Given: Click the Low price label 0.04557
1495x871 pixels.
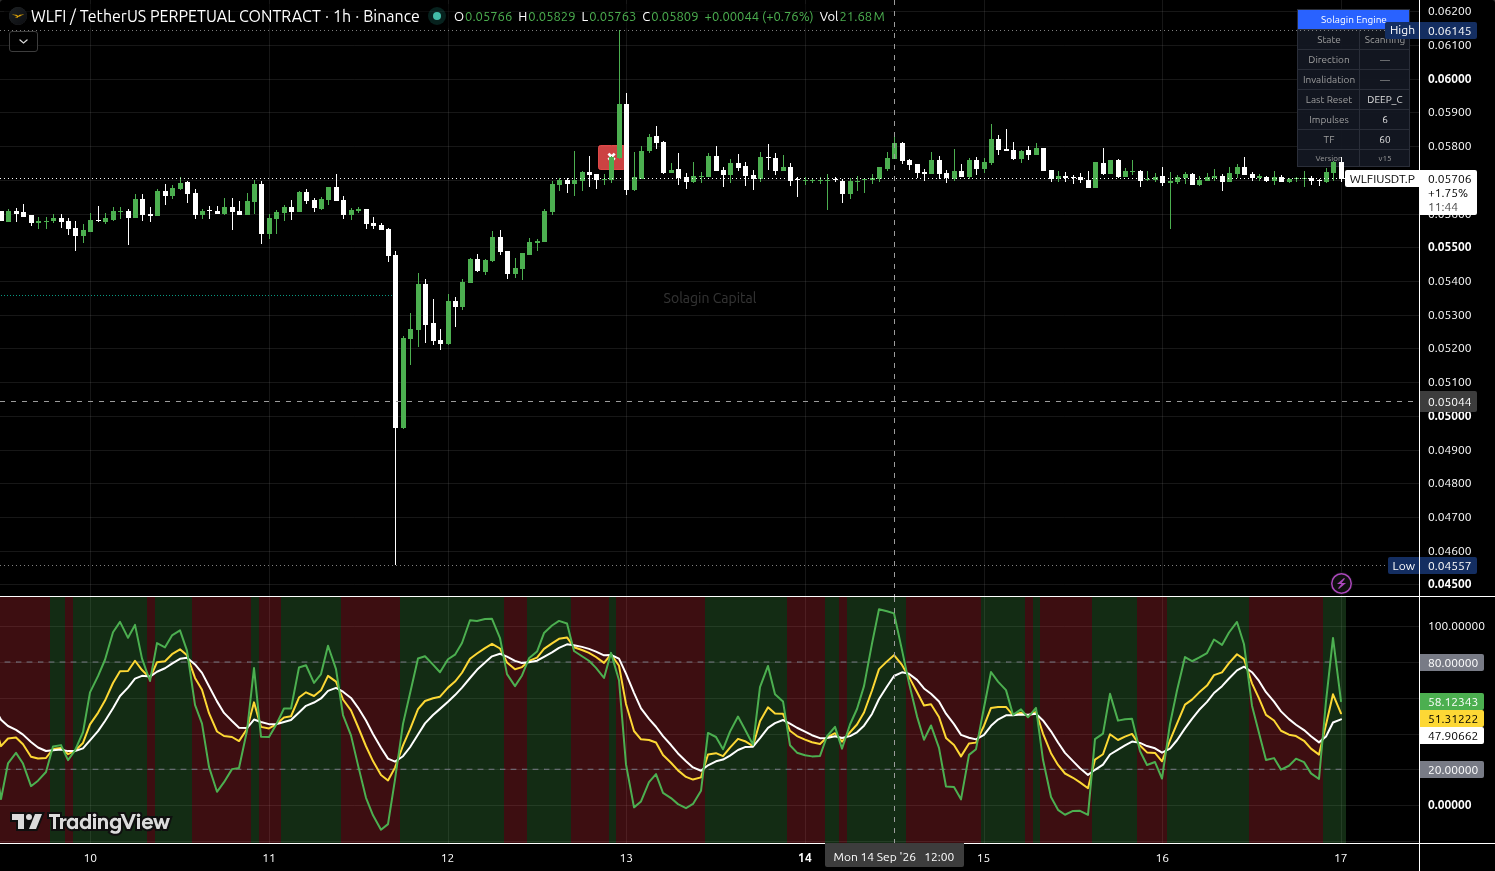Looking at the screenshot, I should pos(1449,566).
